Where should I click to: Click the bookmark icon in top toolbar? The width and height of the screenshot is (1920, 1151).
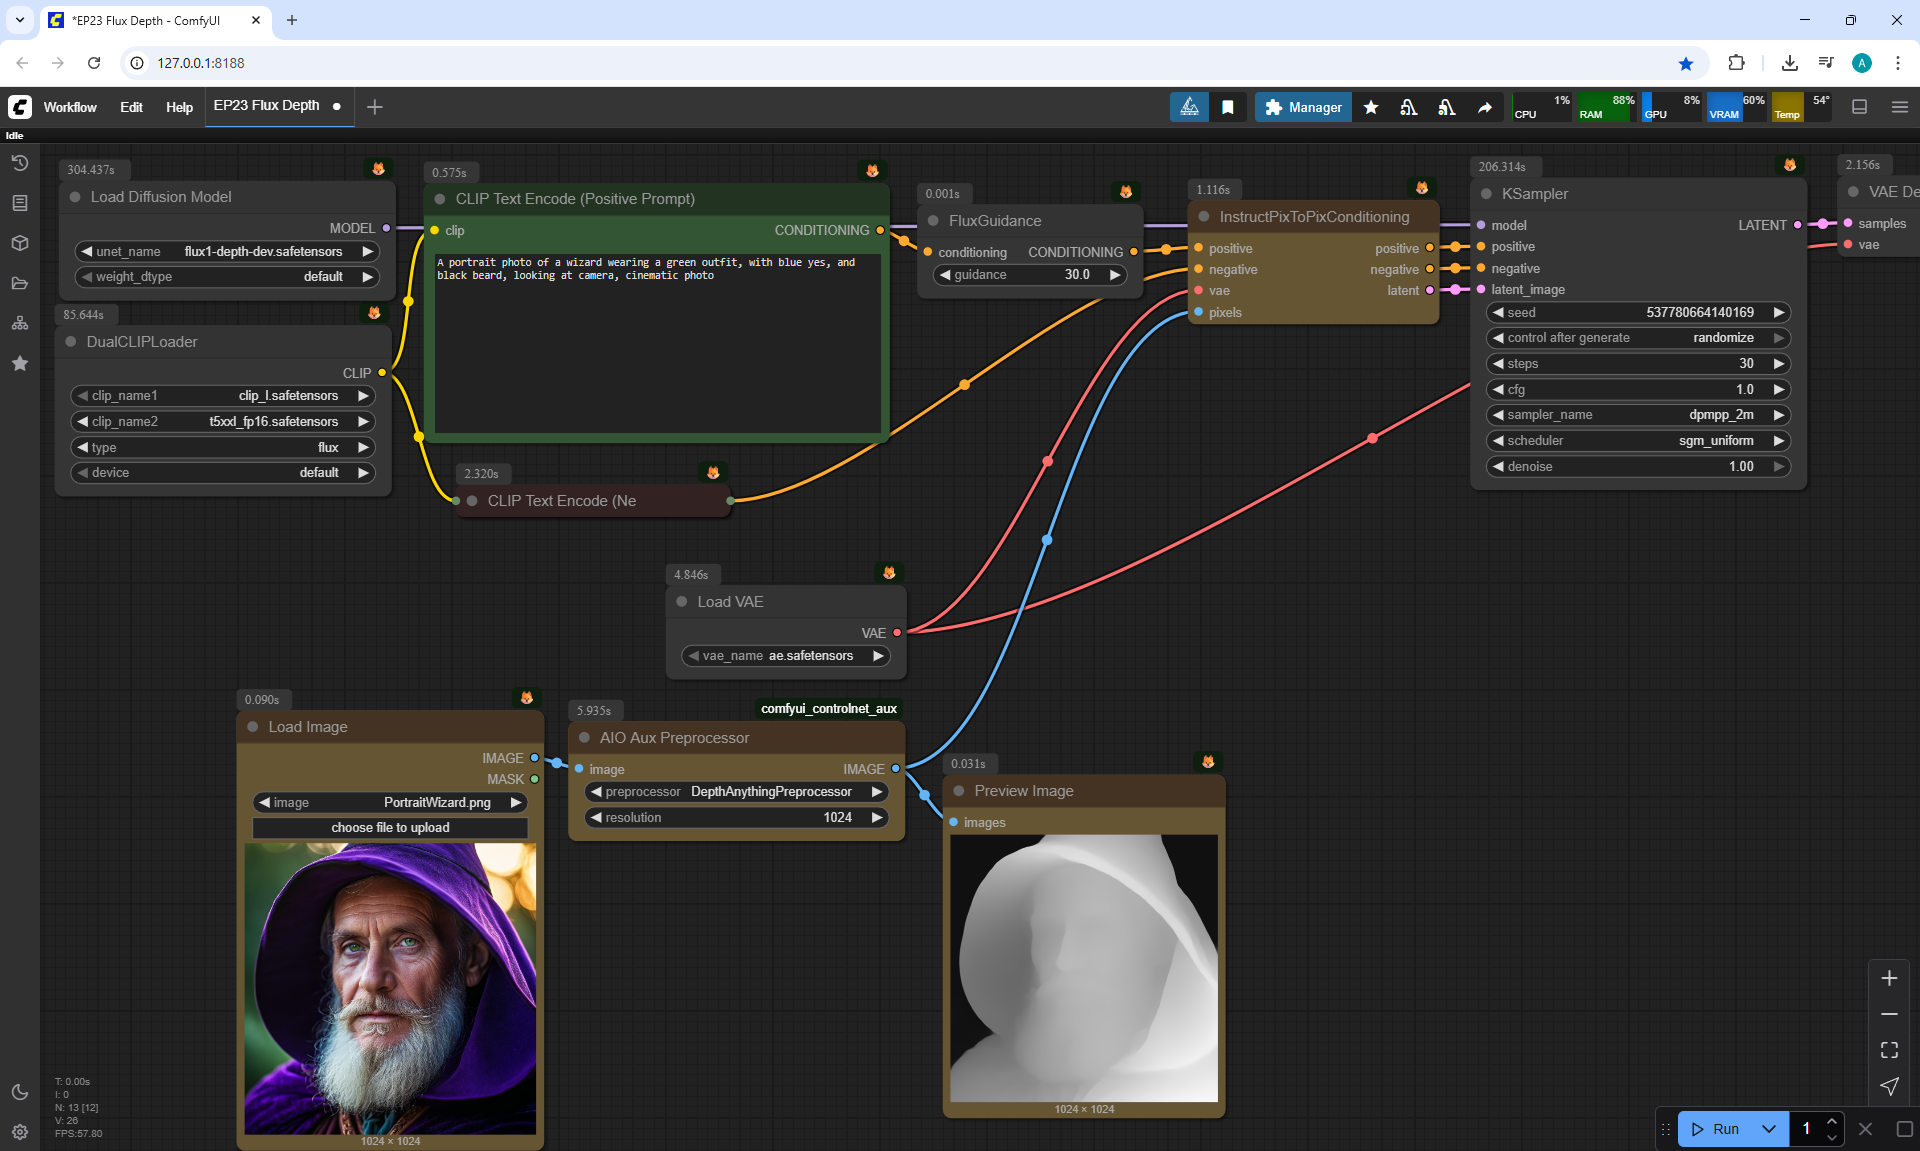(1228, 107)
